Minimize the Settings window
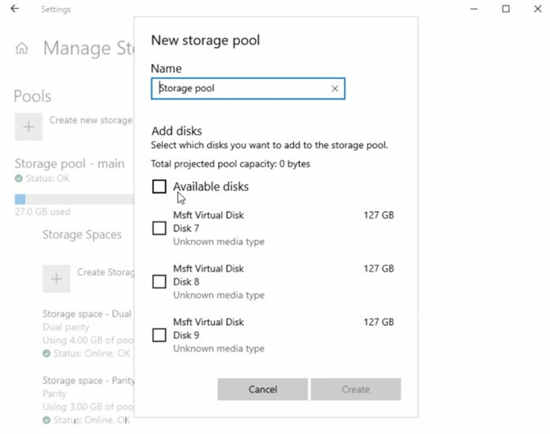 click(474, 9)
